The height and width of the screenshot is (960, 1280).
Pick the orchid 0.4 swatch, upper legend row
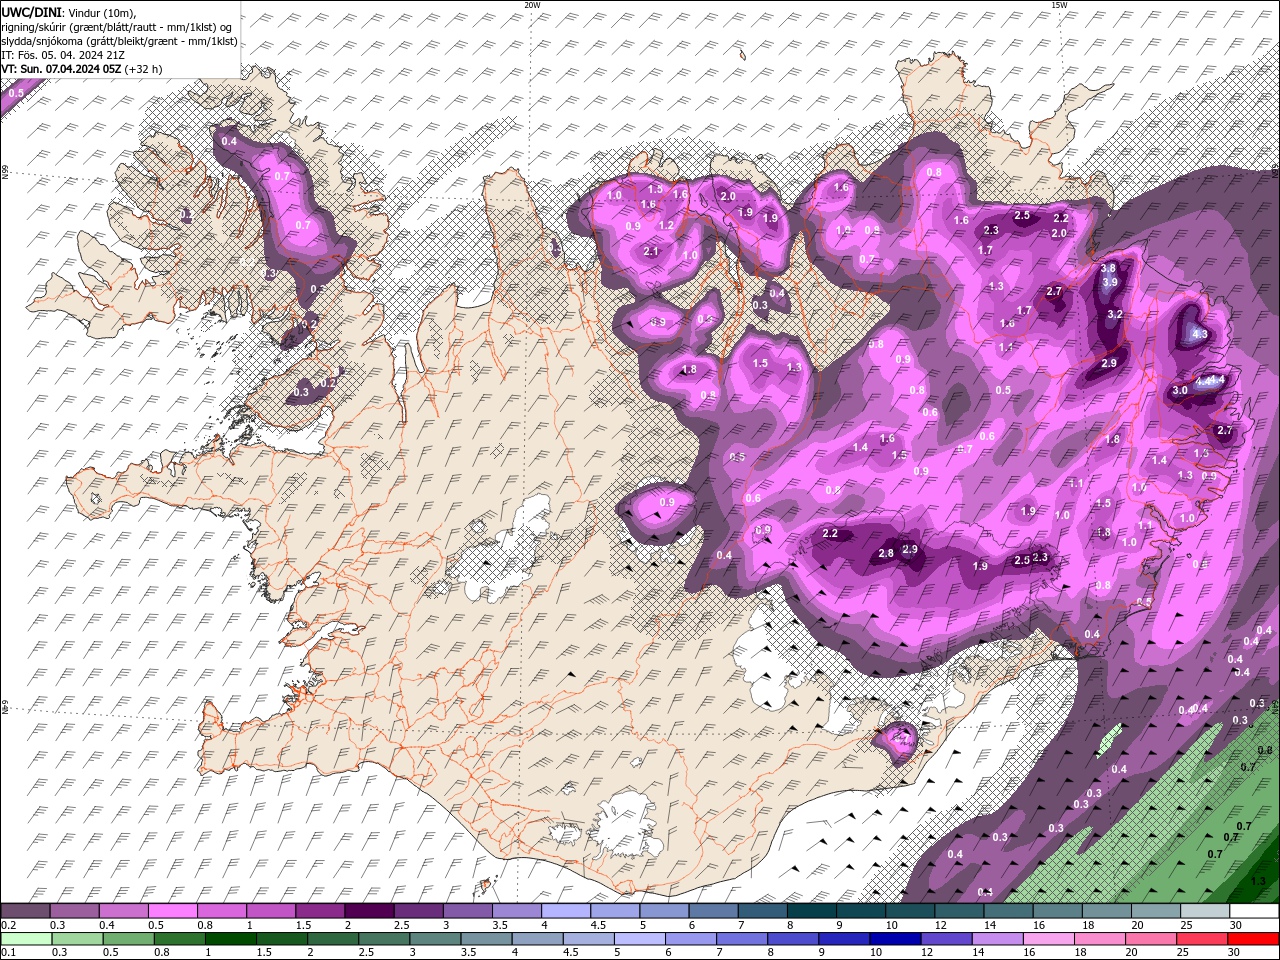[x=123, y=911]
